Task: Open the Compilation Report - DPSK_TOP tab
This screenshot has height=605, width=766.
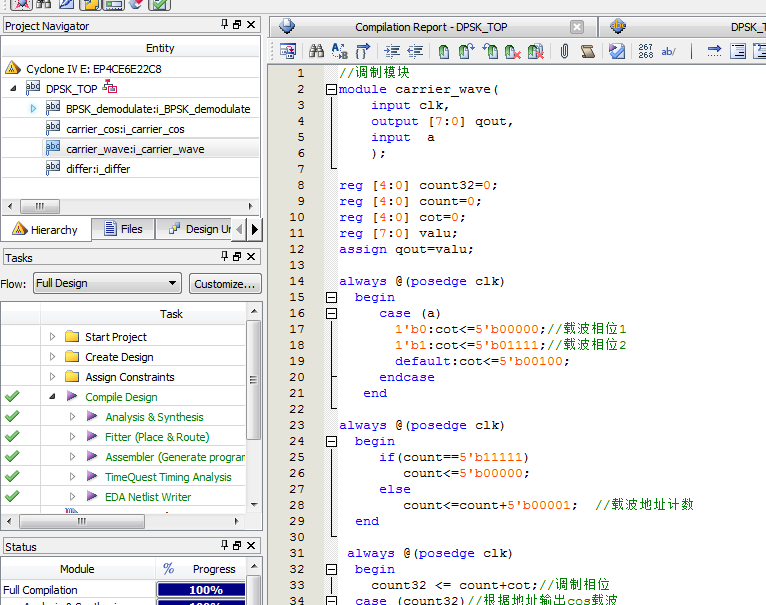Action: click(x=430, y=27)
